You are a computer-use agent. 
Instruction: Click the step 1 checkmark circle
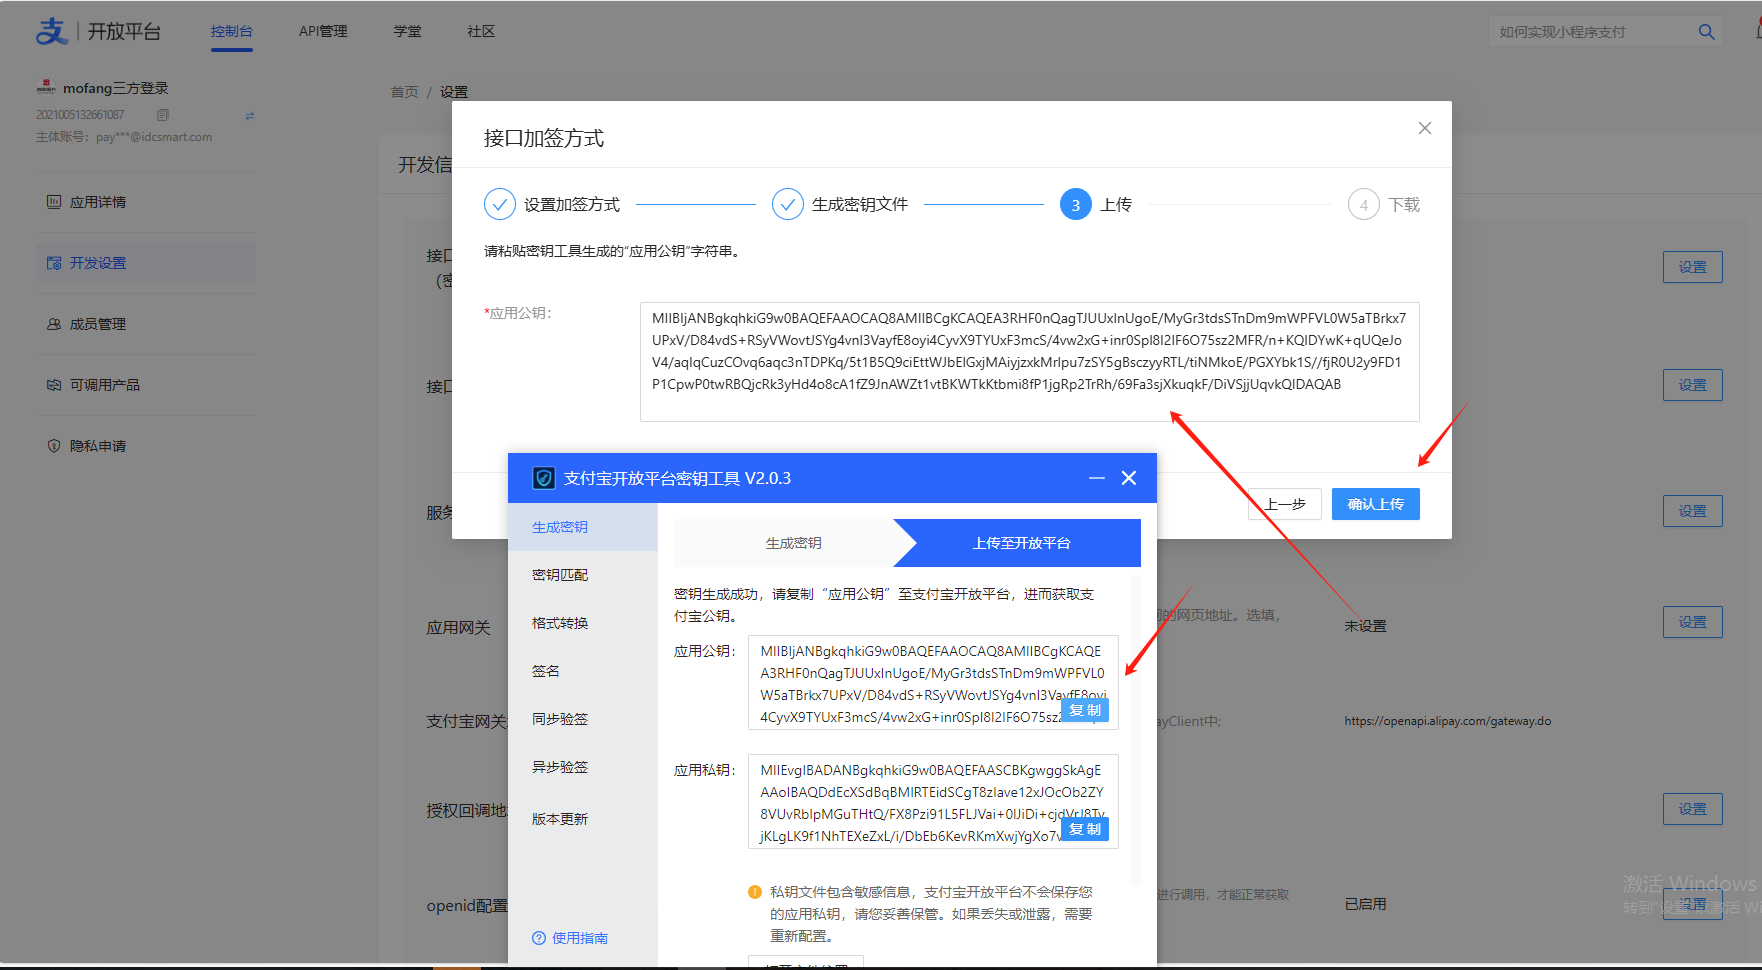[500, 204]
